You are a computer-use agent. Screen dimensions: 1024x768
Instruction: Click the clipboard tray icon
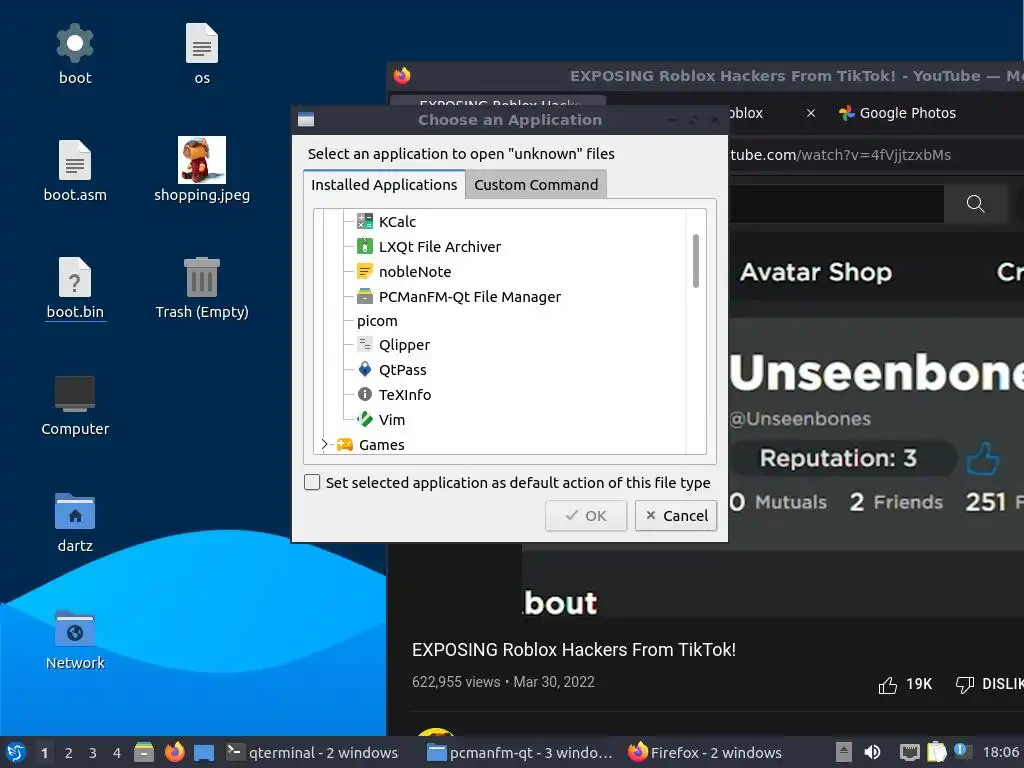pos(936,752)
